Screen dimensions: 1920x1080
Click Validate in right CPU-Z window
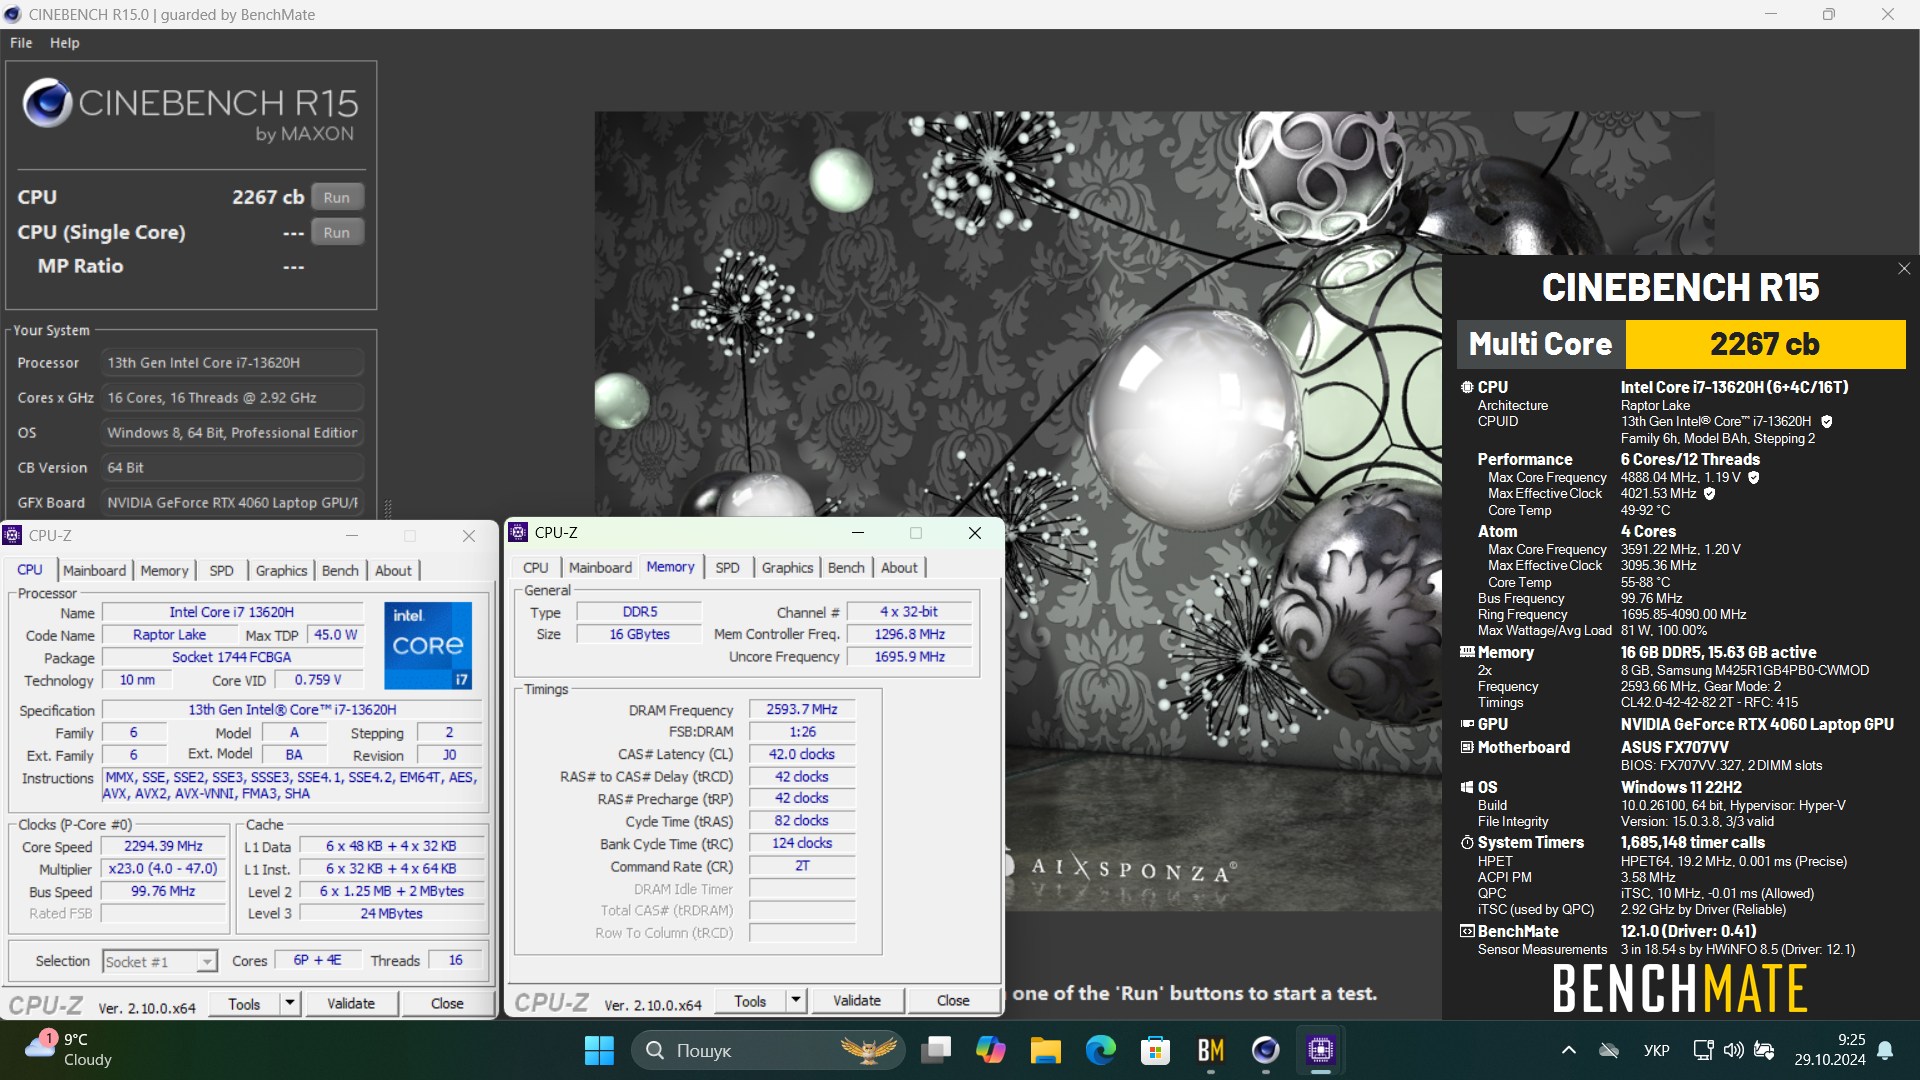click(x=857, y=1000)
